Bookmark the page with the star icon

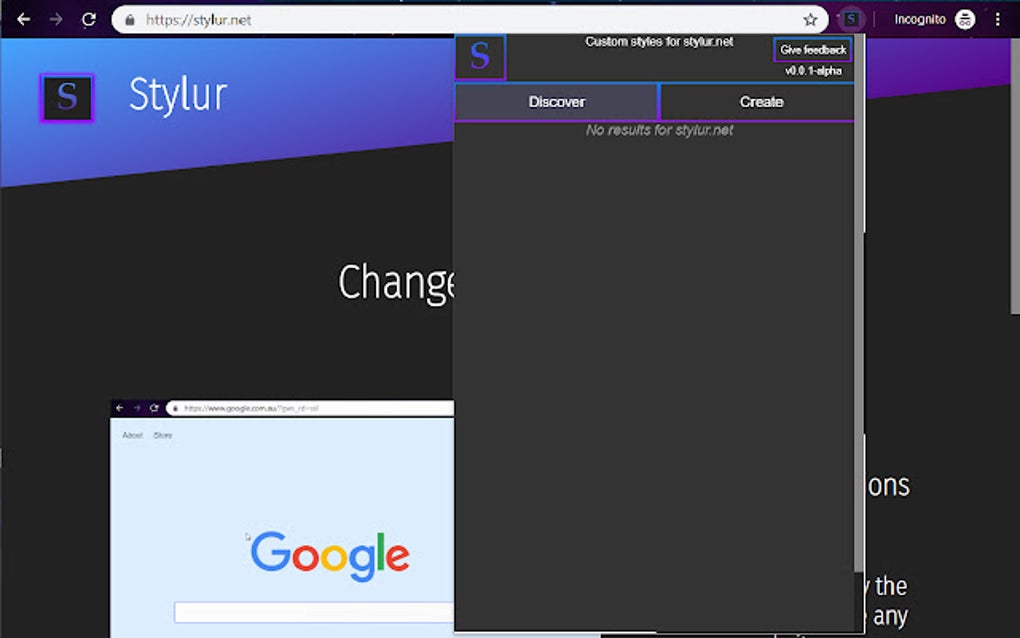[812, 18]
